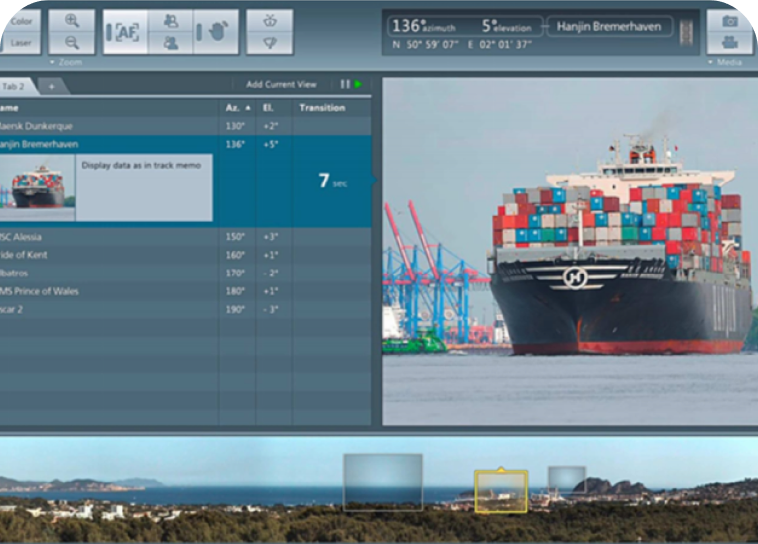The width and height of the screenshot is (758, 544).
Task: Pause the view tour
Action: tap(345, 85)
